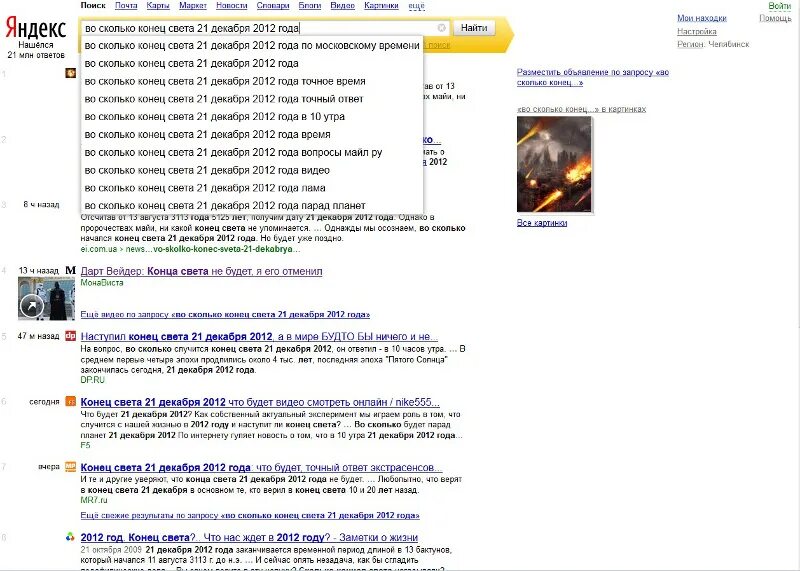800x571 pixels.
Task: Open Видео in top navigation
Action: 342,6
